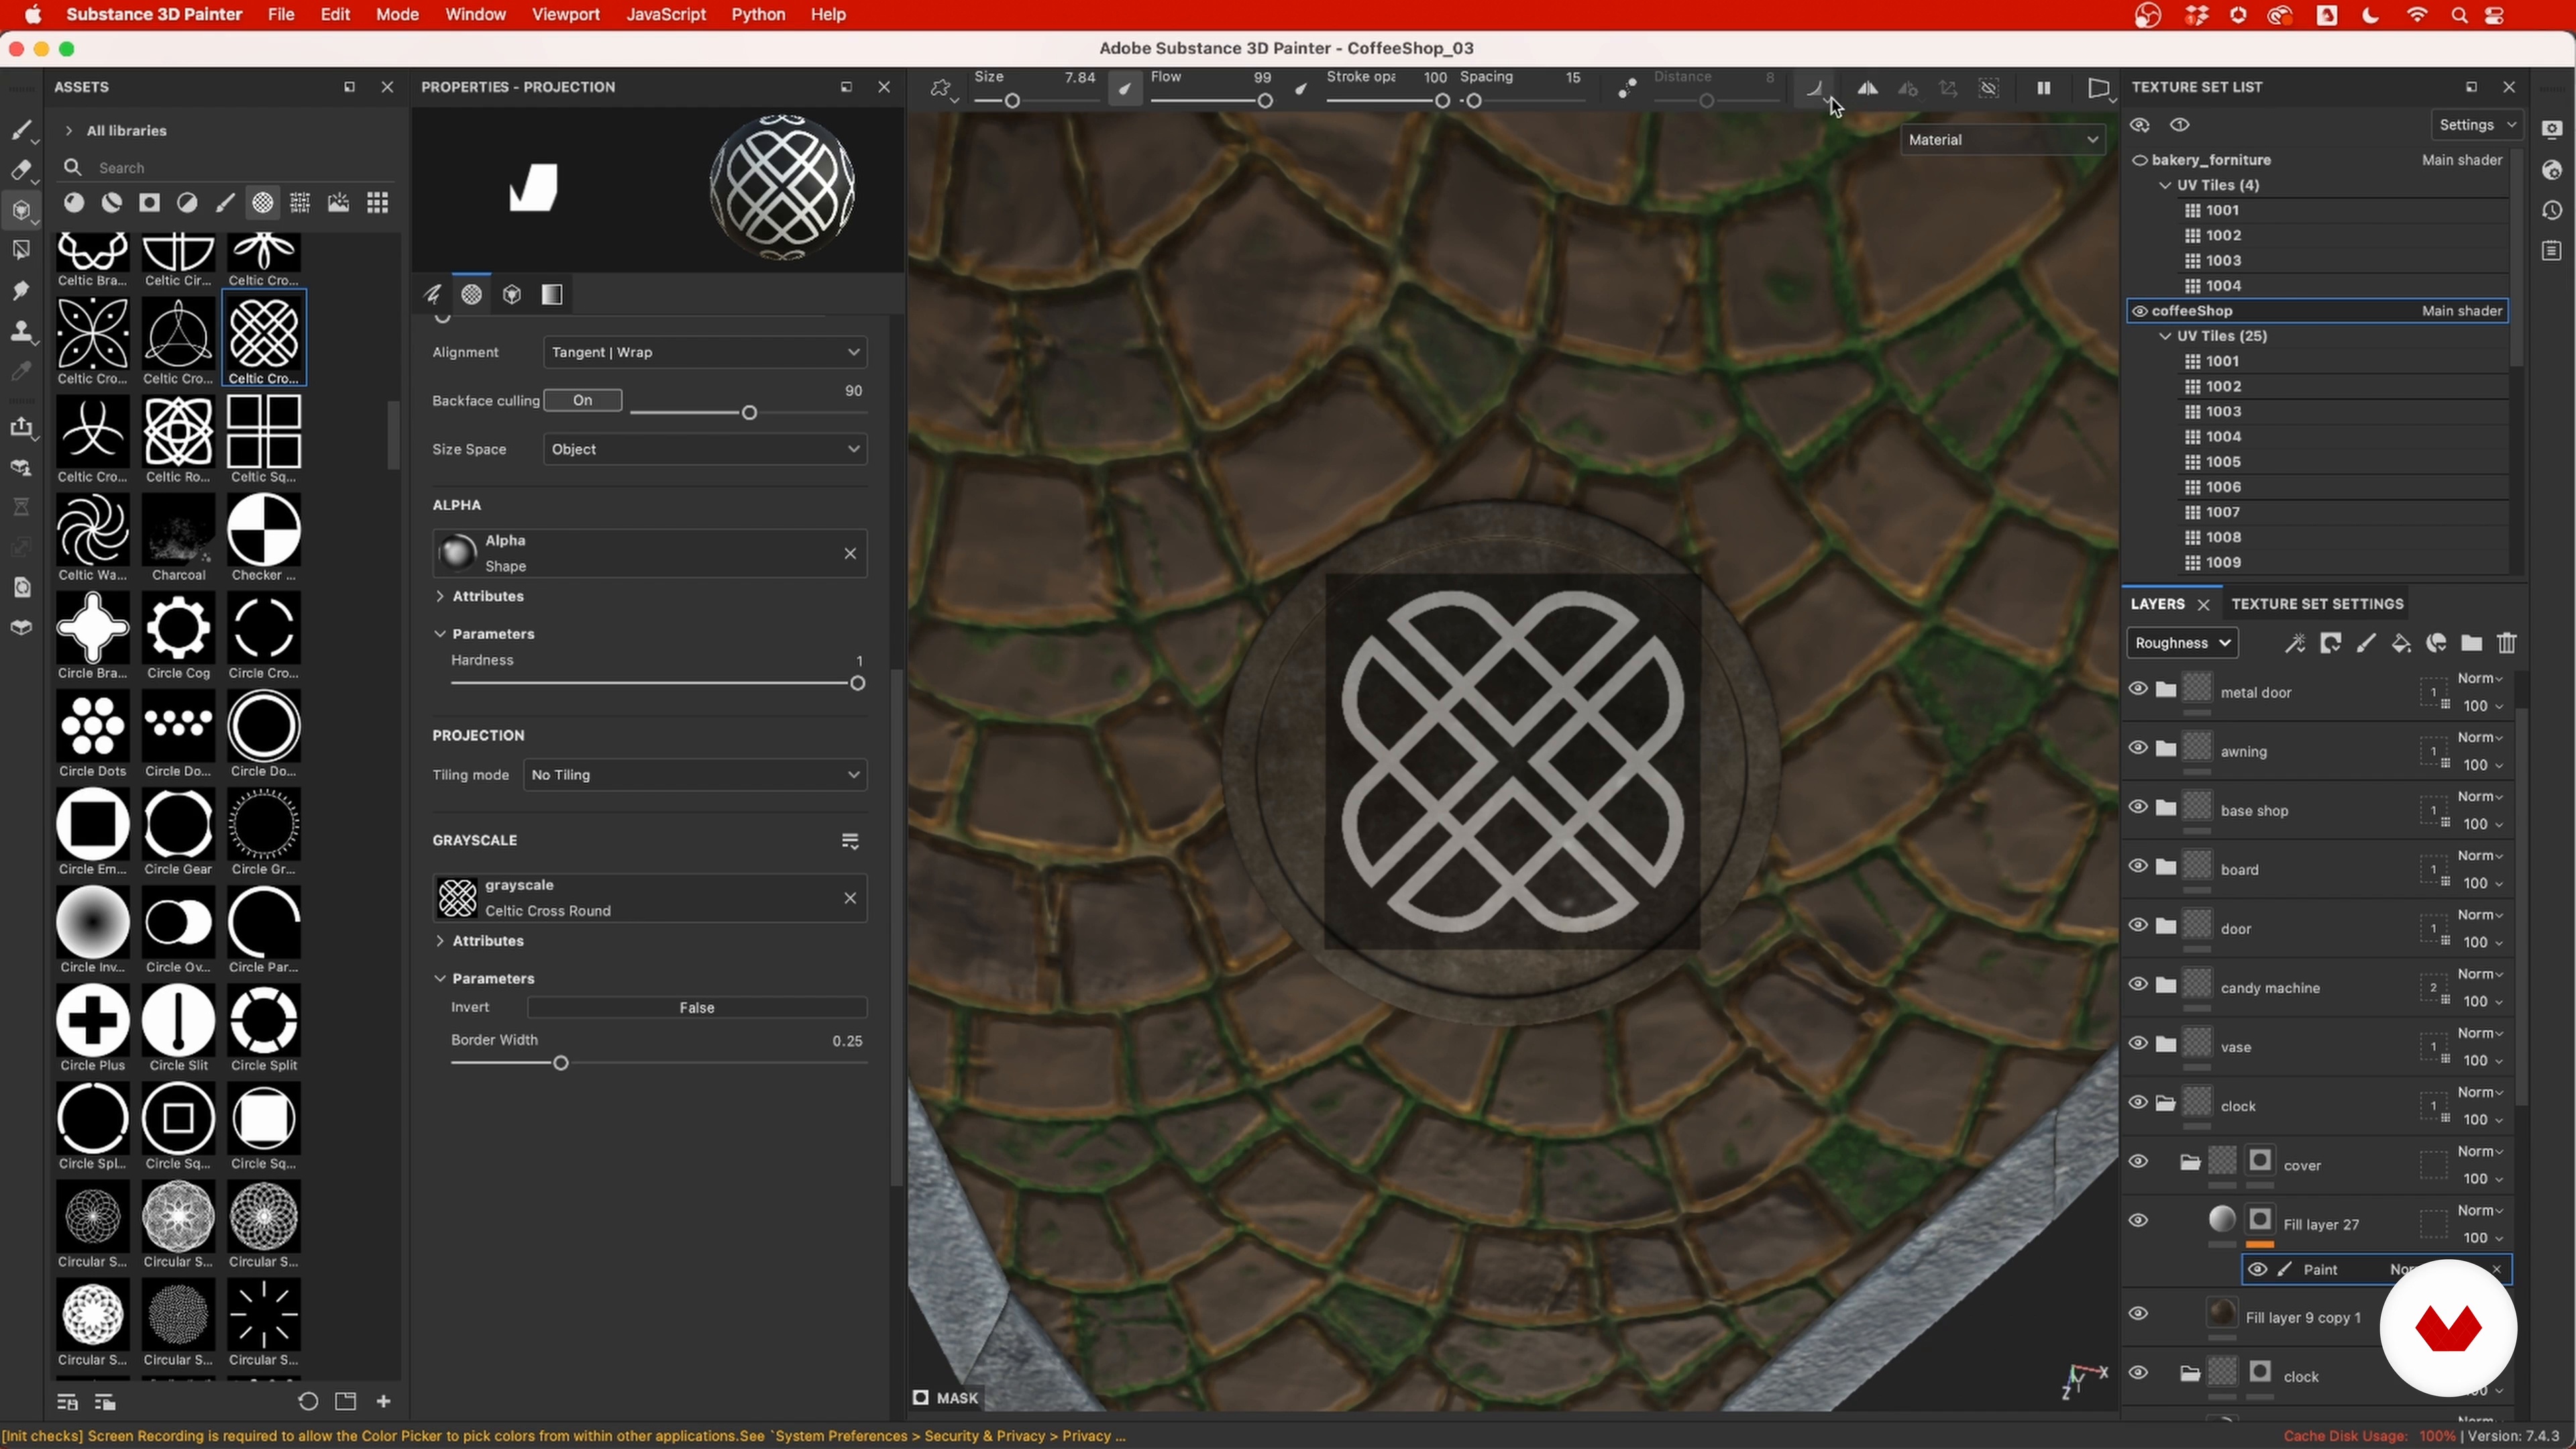The height and width of the screenshot is (1449, 2576).
Task: Select the Polygon fill tool
Action: click(x=21, y=251)
